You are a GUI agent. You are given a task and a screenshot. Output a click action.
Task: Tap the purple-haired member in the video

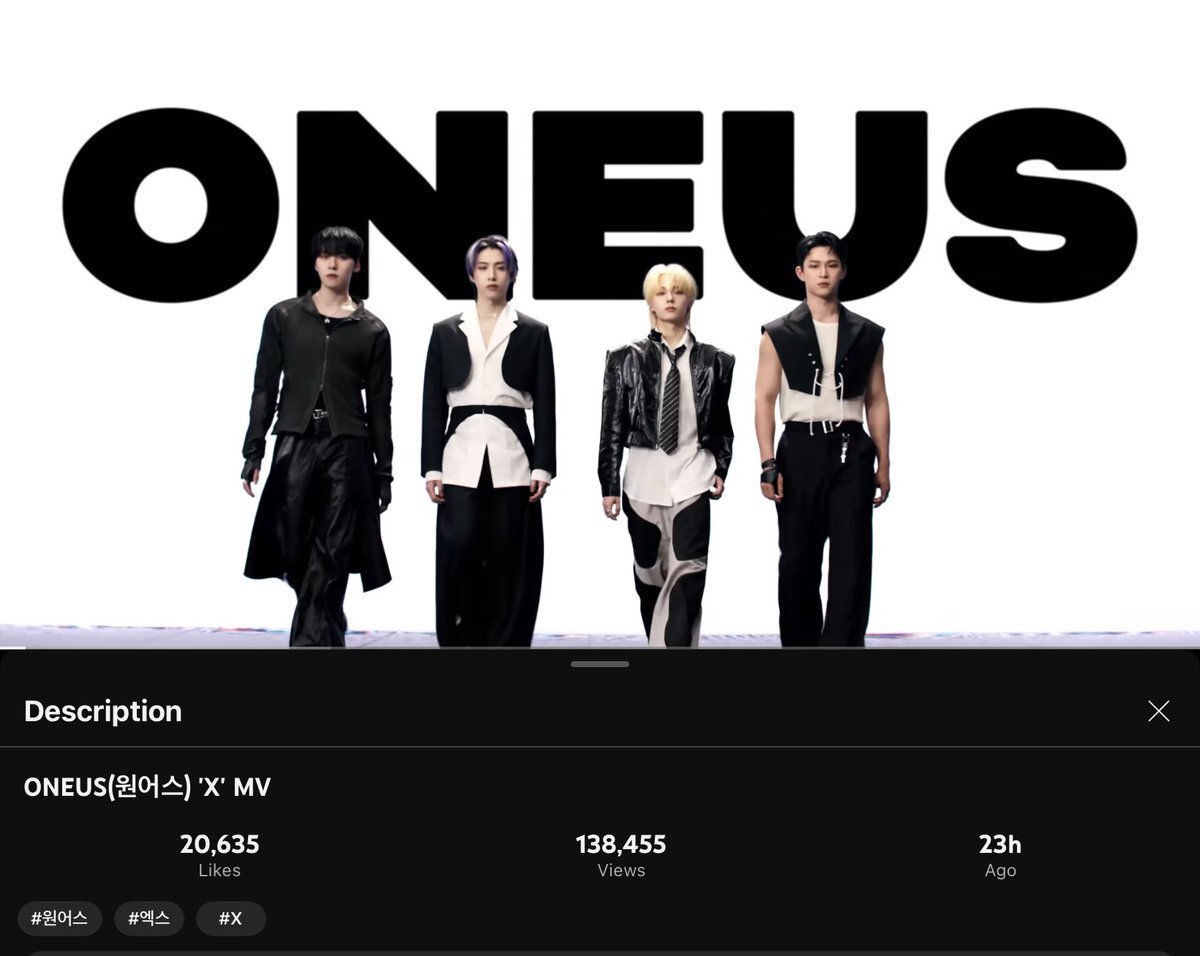click(x=488, y=440)
